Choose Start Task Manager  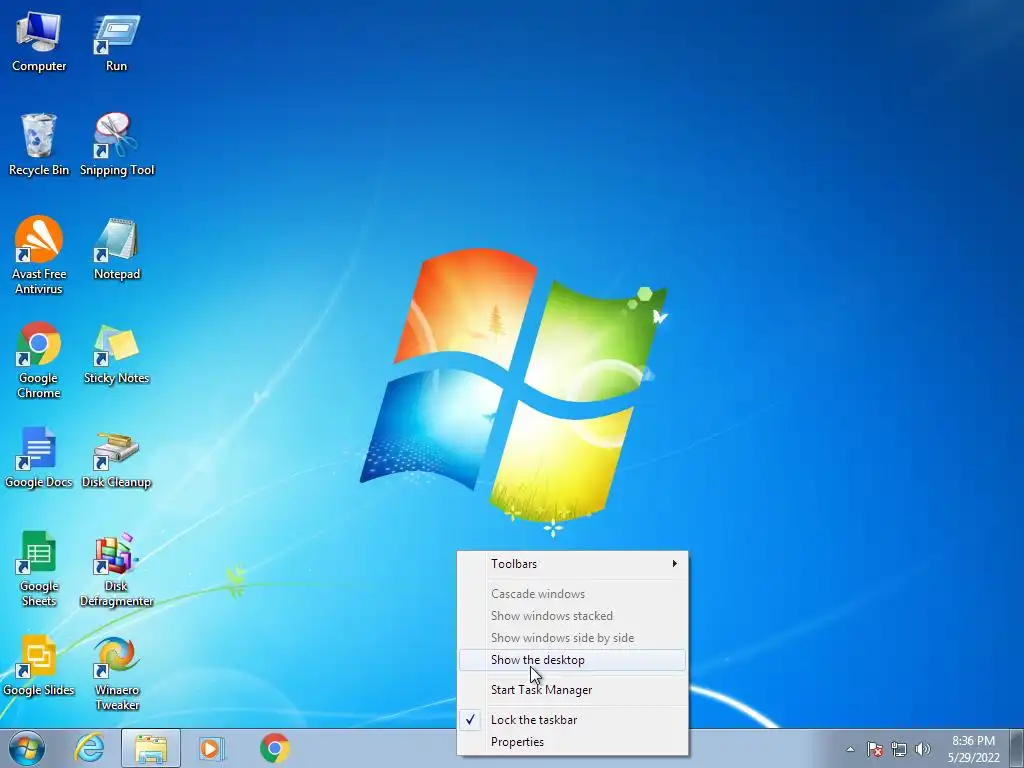(x=573, y=690)
